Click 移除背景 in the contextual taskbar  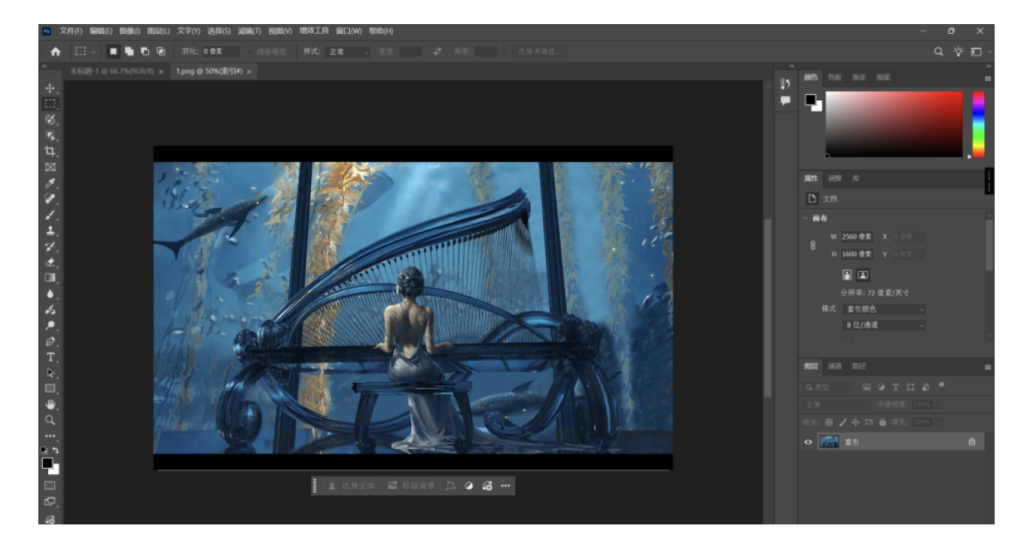coord(410,486)
